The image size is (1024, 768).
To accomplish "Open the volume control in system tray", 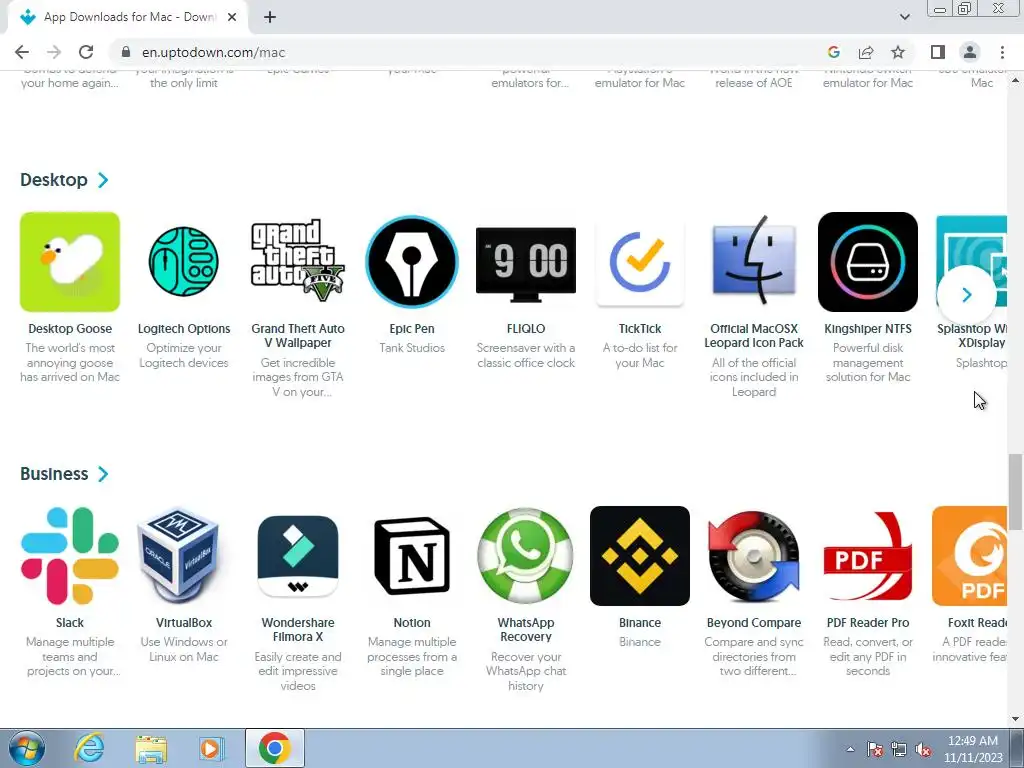I will 923,749.
